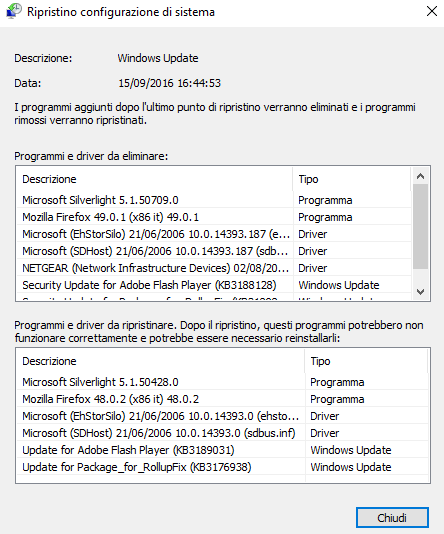444x534 pixels.
Task: Click the System Restore title bar icon
Action: coord(14,11)
